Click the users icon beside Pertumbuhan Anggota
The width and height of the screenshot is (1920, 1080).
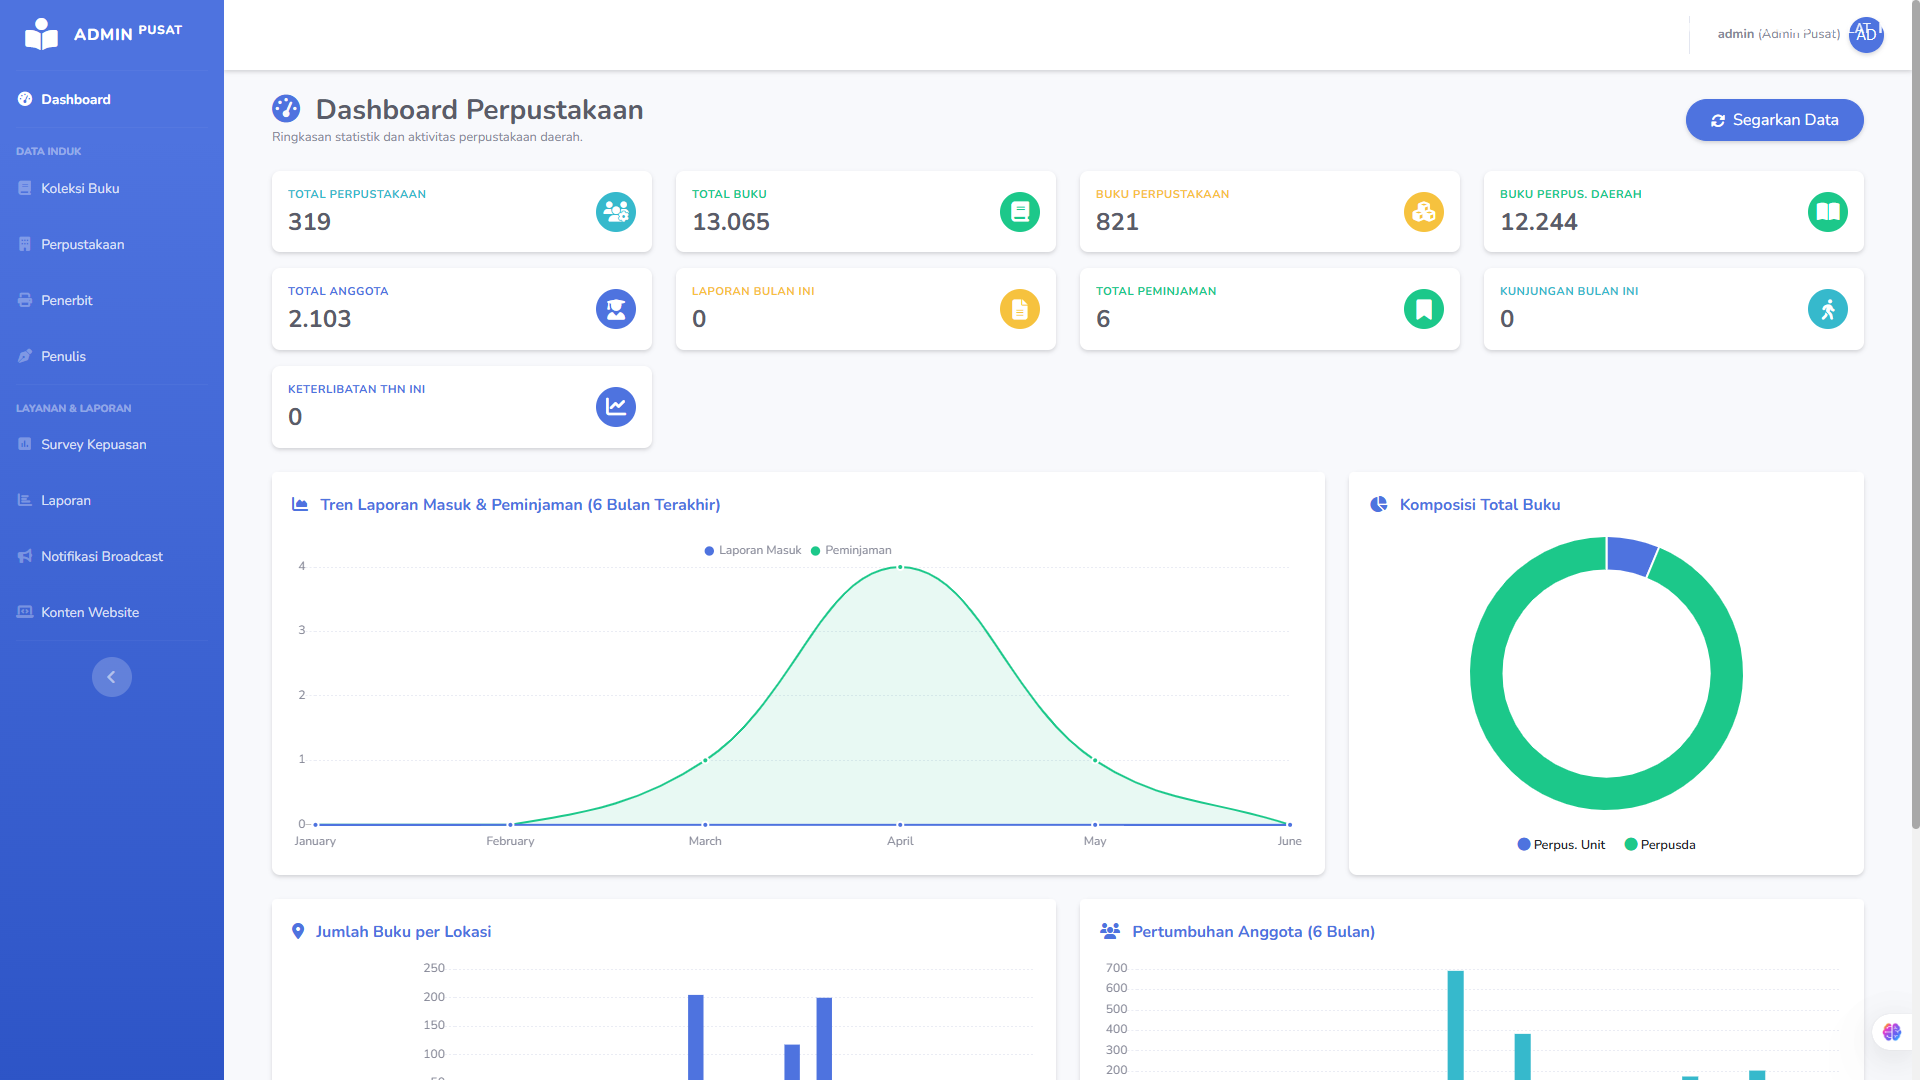[x=1110, y=931]
